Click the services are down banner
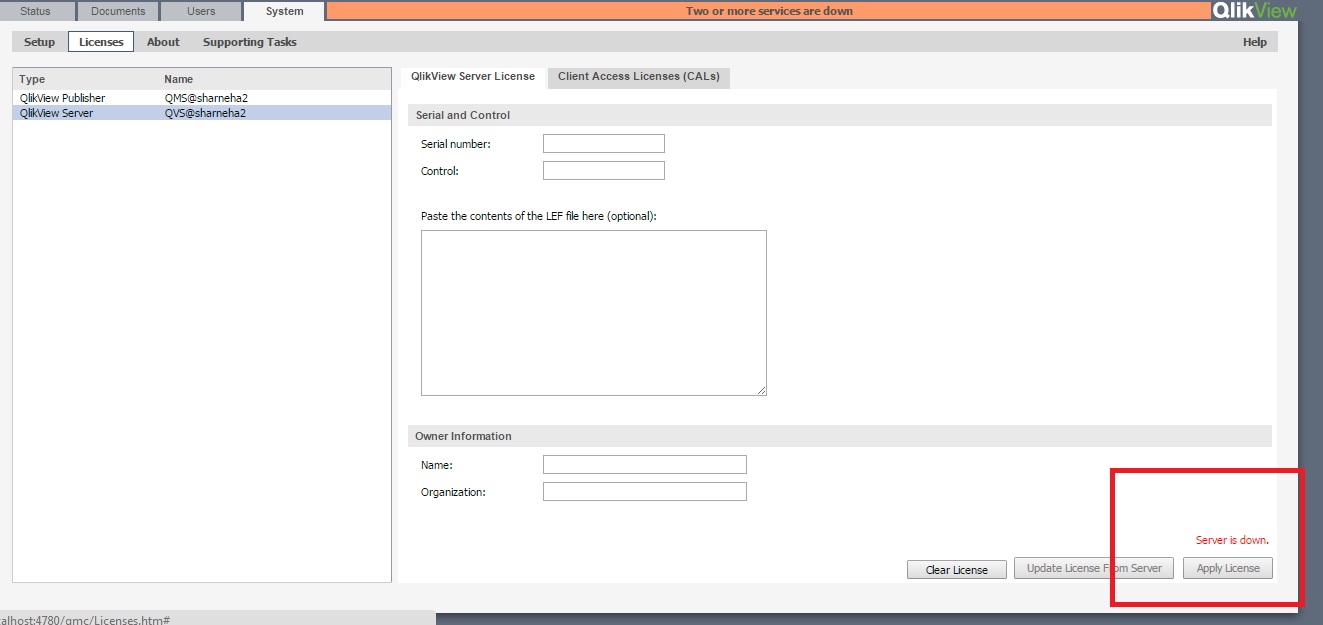The height and width of the screenshot is (625, 1323). pyautogui.click(x=769, y=11)
